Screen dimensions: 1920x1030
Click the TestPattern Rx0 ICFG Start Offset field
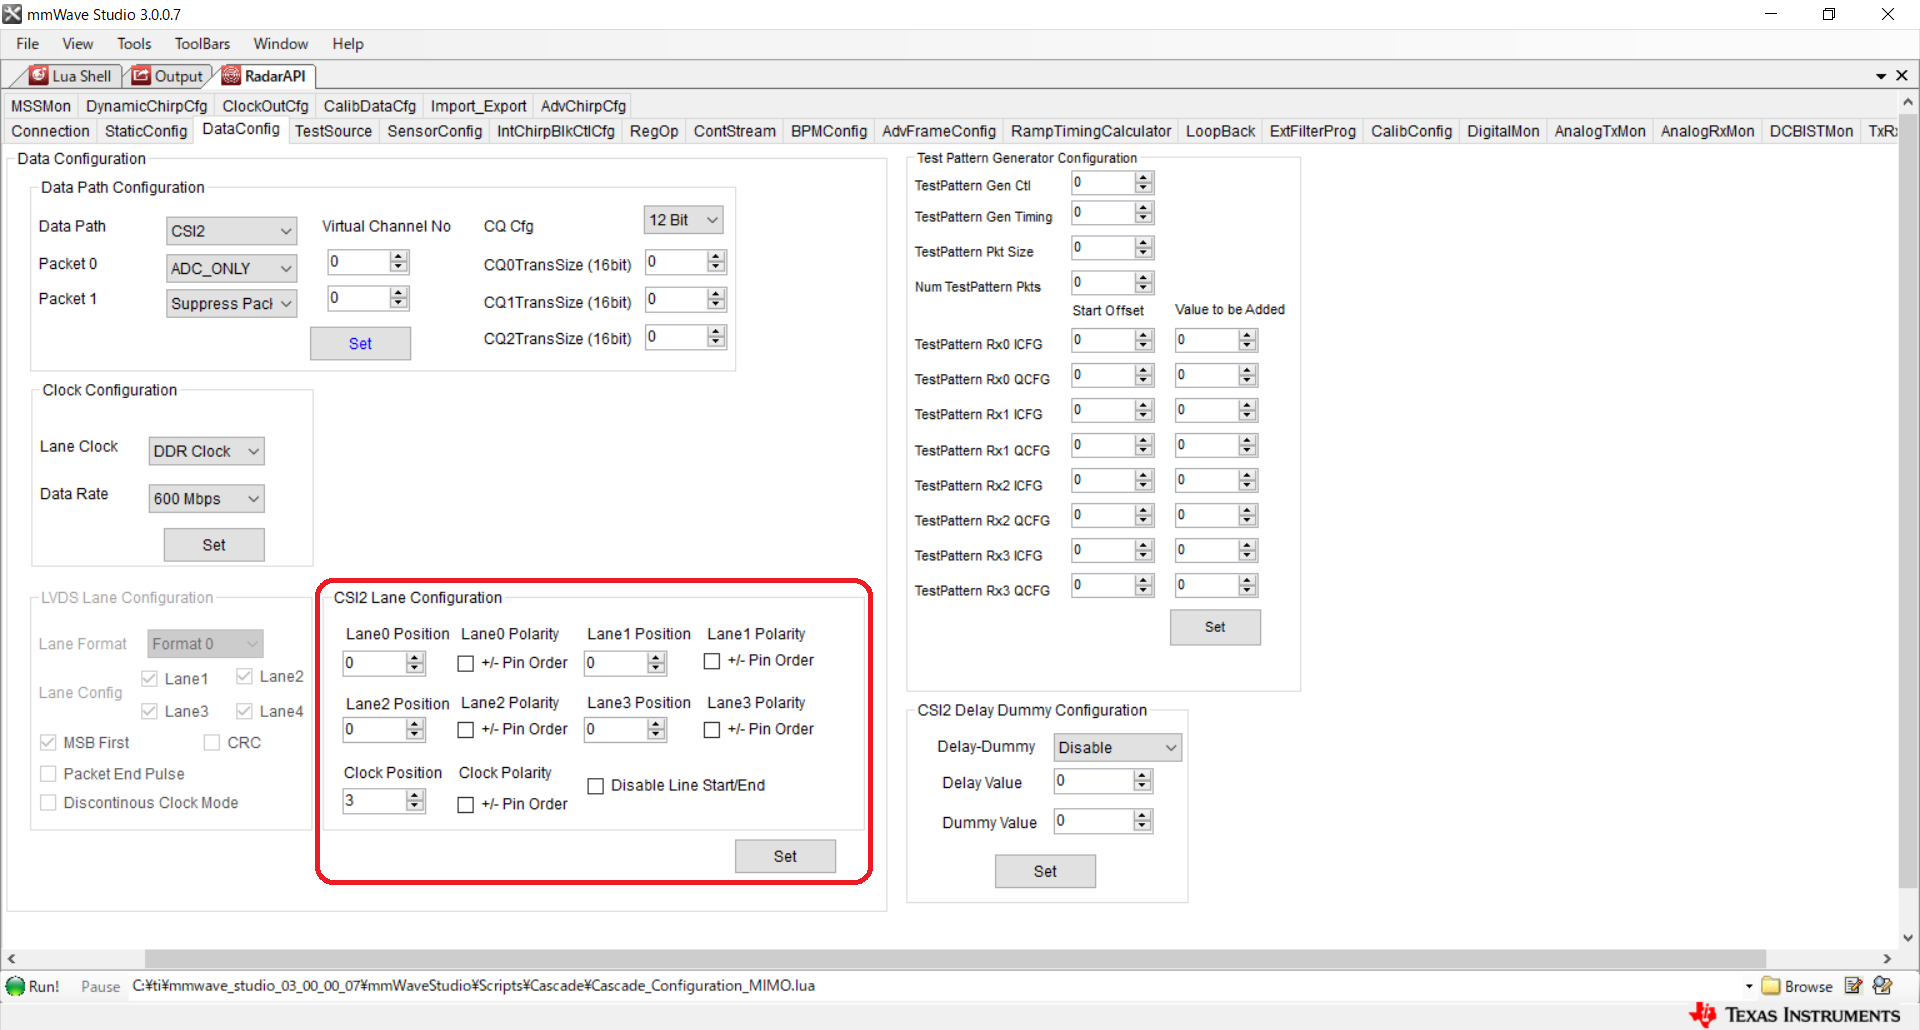[1104, 340]
